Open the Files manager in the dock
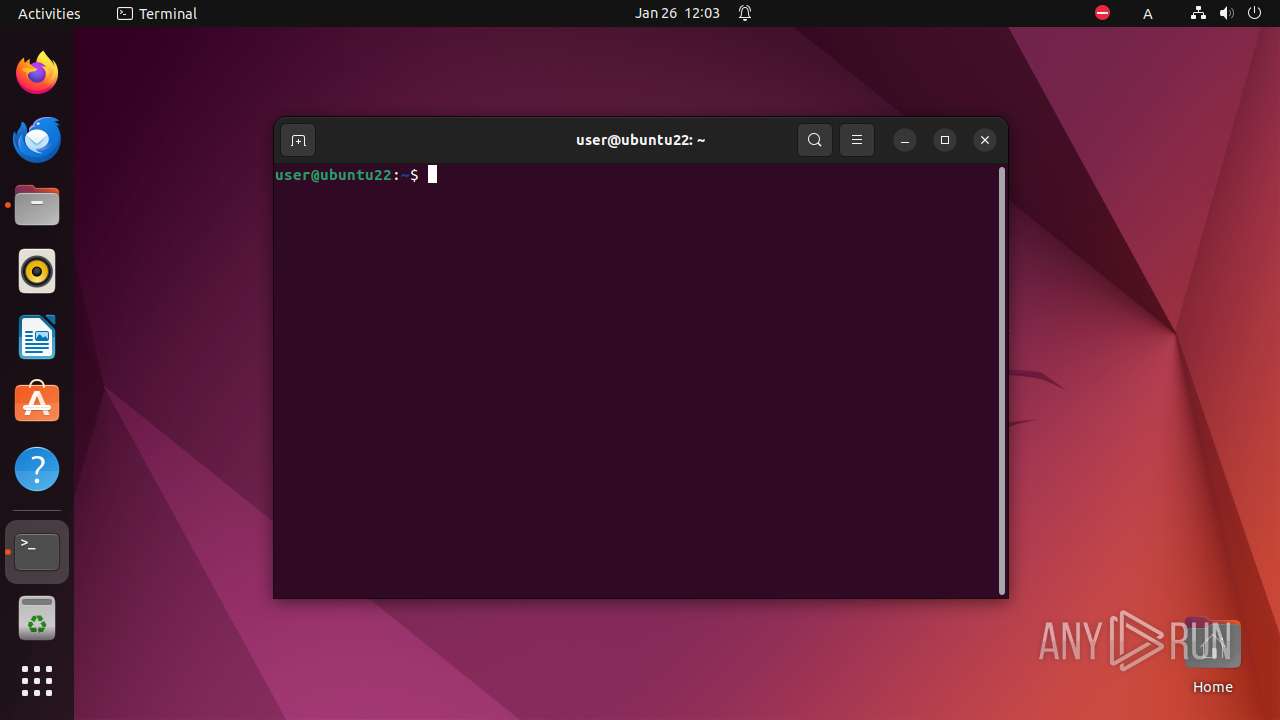This screenshot has width=1280, height=720. (x=37, y=205)
